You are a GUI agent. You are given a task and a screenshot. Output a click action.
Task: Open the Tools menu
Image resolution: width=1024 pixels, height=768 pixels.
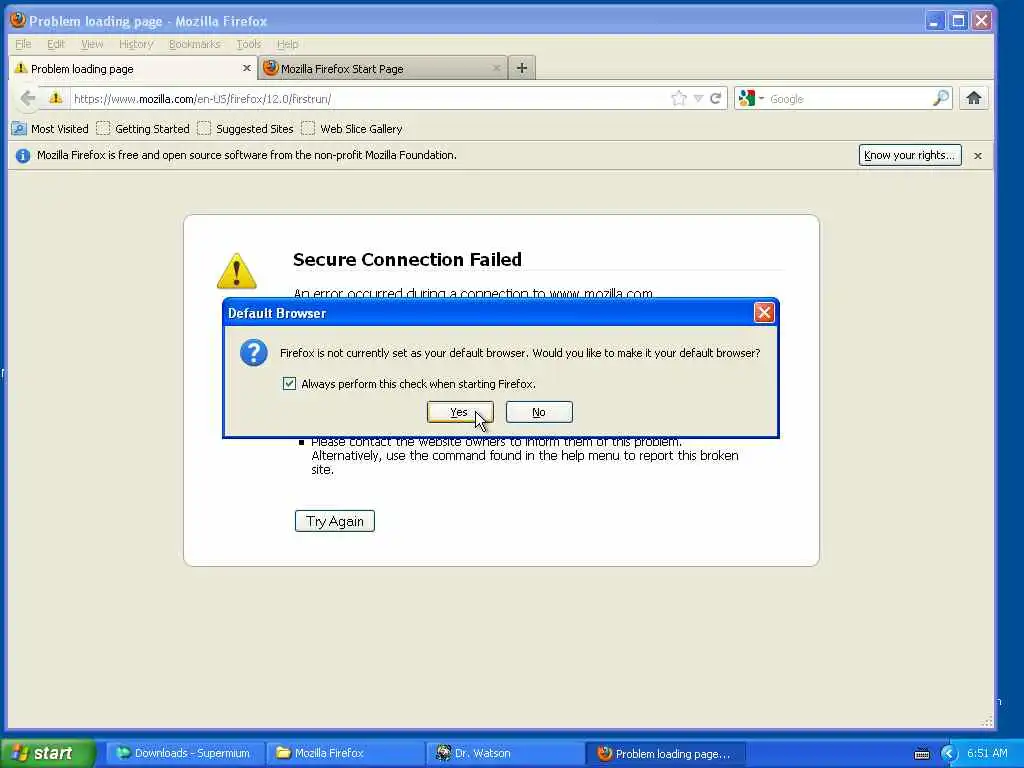tap(249, 44)
